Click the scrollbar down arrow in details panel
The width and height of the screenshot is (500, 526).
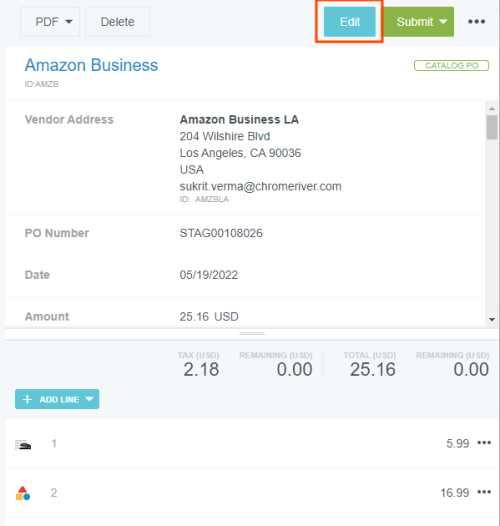(492, 320)
